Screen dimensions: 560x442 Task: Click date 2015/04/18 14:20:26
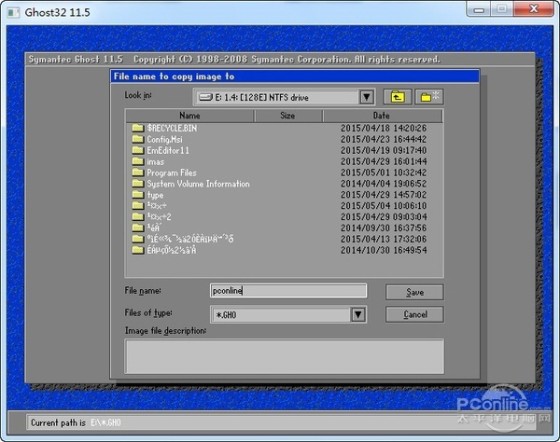point(384,128)
